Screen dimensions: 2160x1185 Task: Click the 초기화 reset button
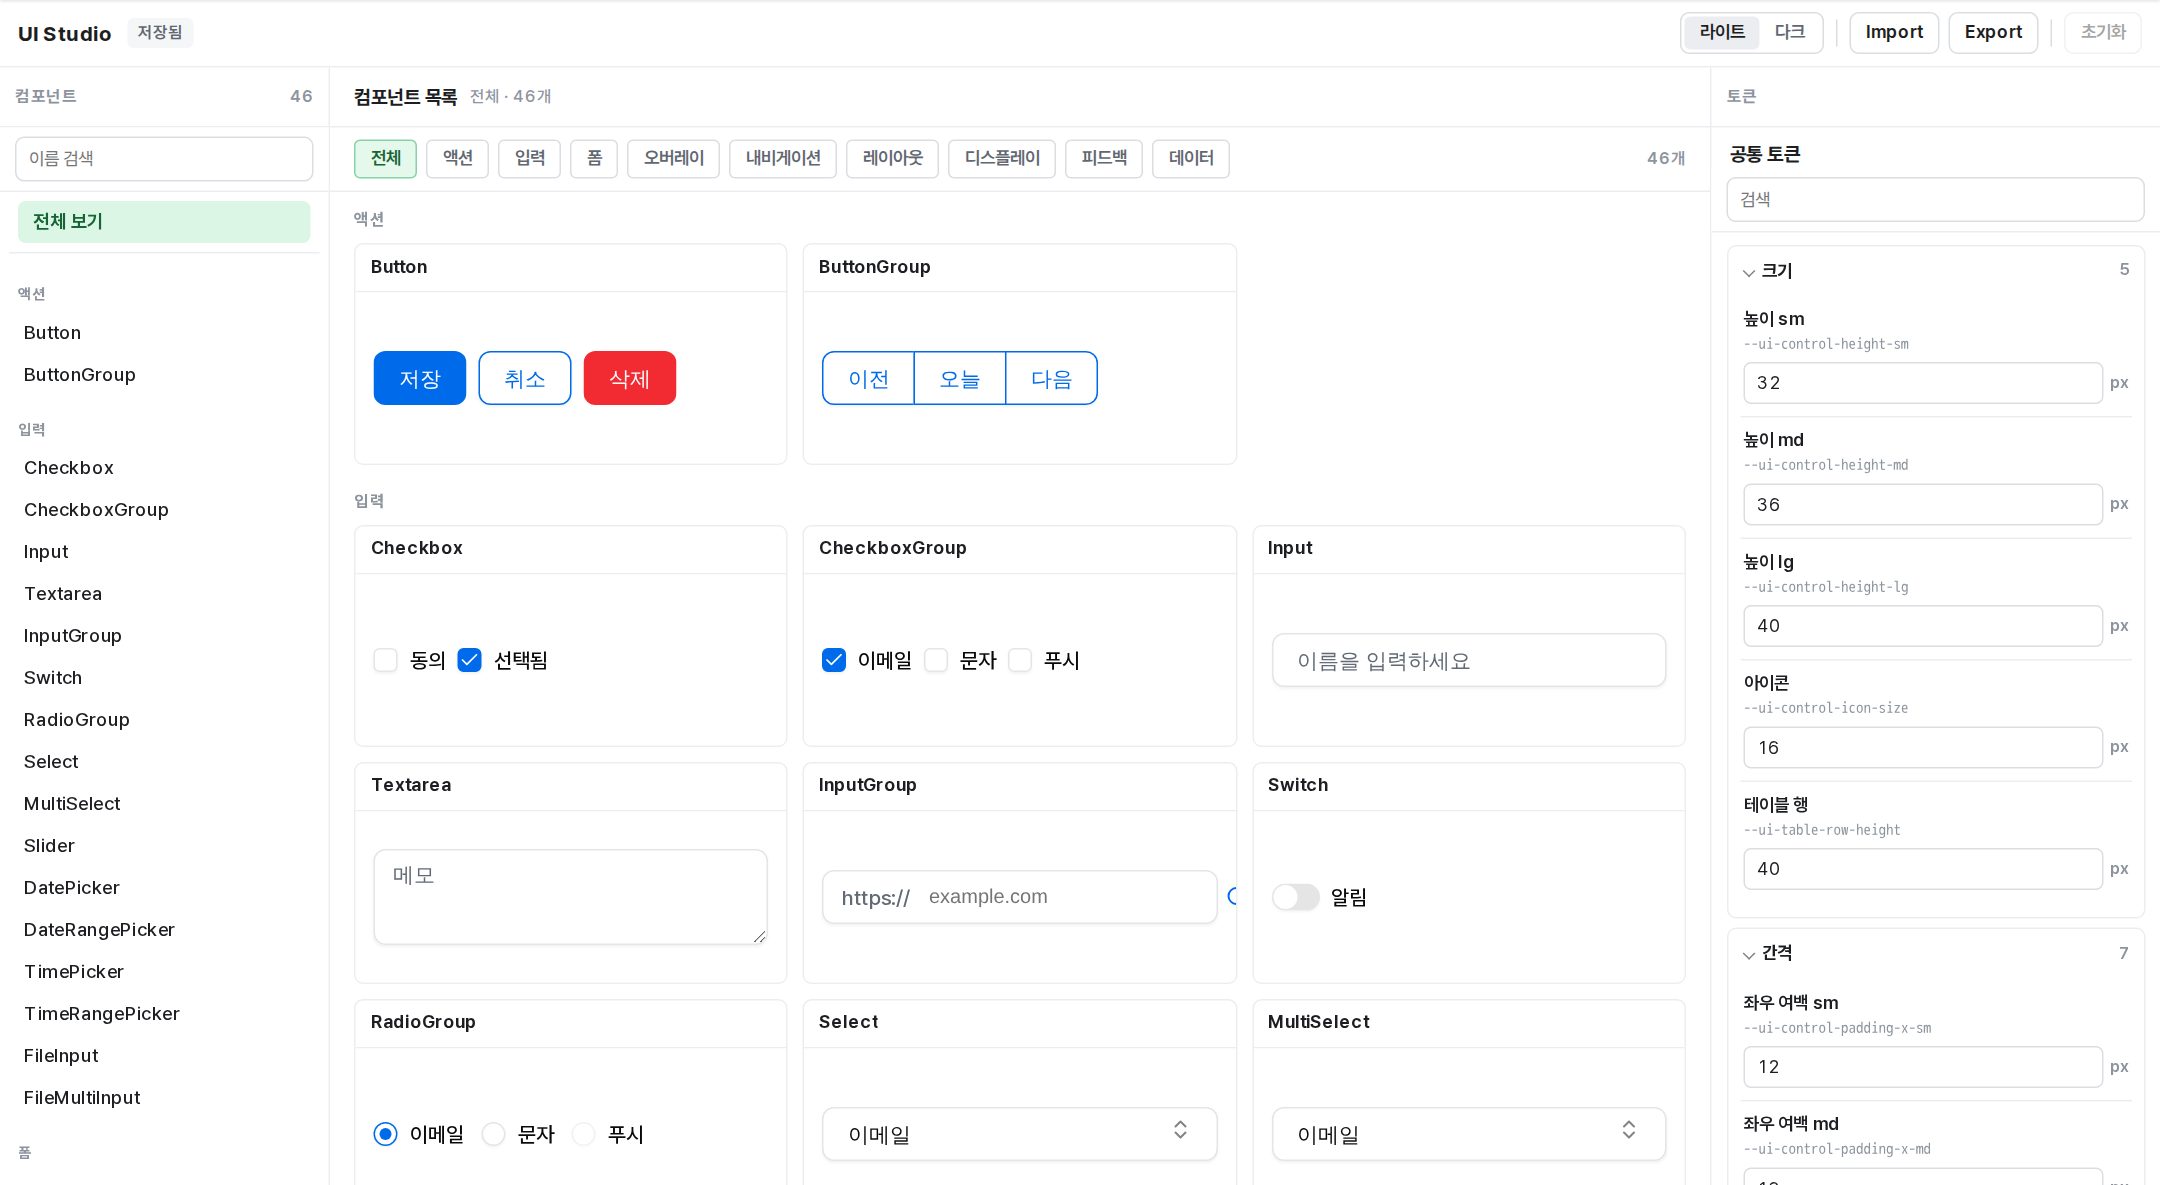(x=2103, y=32)
